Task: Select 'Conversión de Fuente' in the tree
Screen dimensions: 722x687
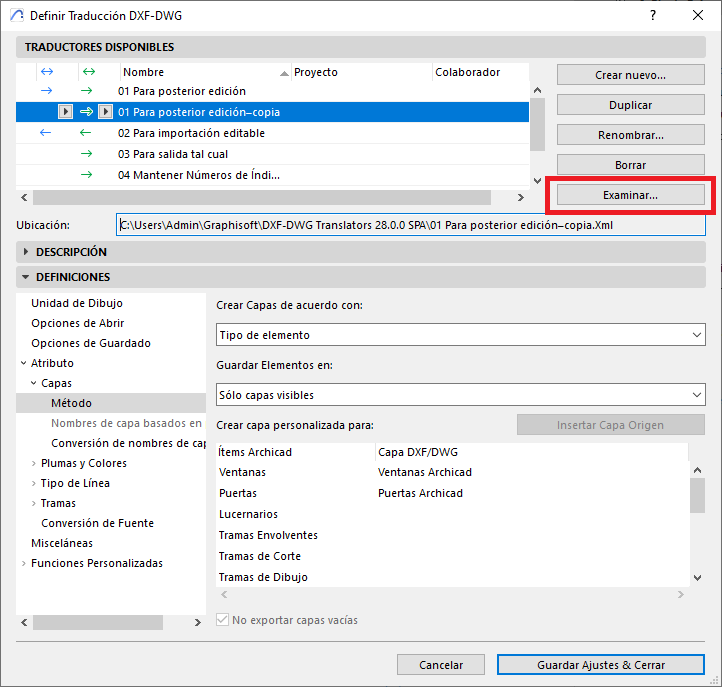Action: [97, 523]
